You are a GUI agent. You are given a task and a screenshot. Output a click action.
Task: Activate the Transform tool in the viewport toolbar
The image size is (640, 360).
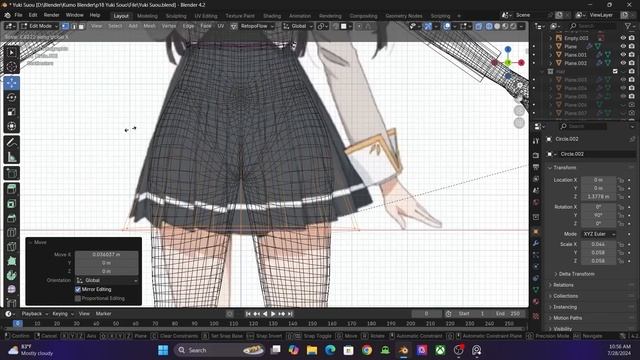(11, 126)
